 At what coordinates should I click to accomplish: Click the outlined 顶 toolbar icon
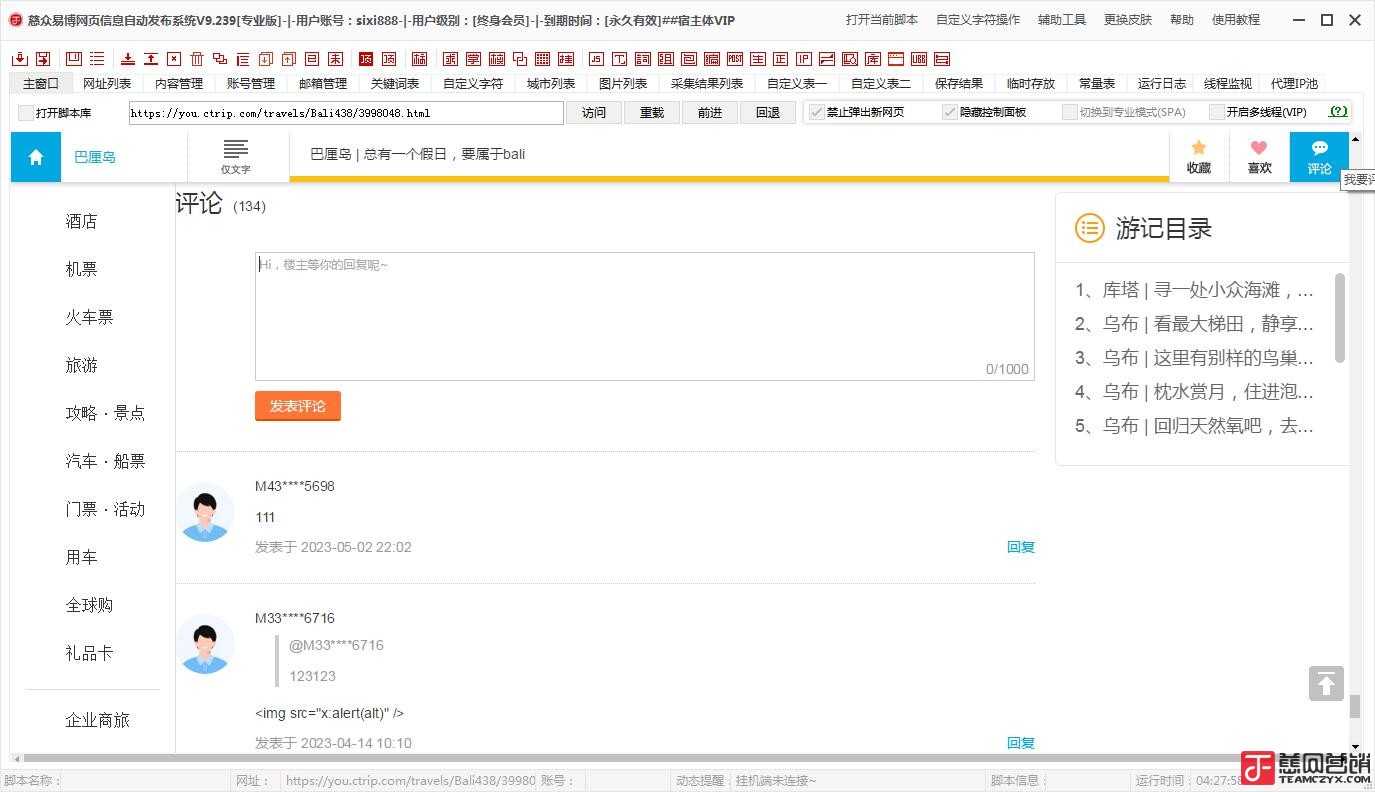(x=390, y=59)
